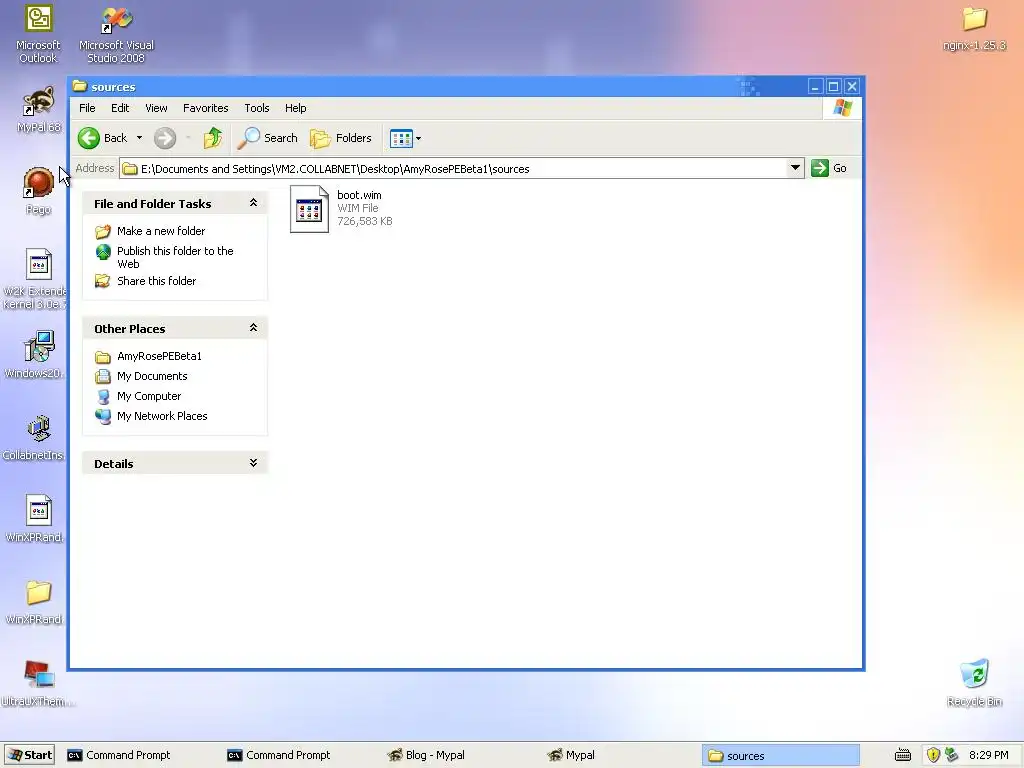Switch to Blog - Mypal taskbar button

click(460, 755)
